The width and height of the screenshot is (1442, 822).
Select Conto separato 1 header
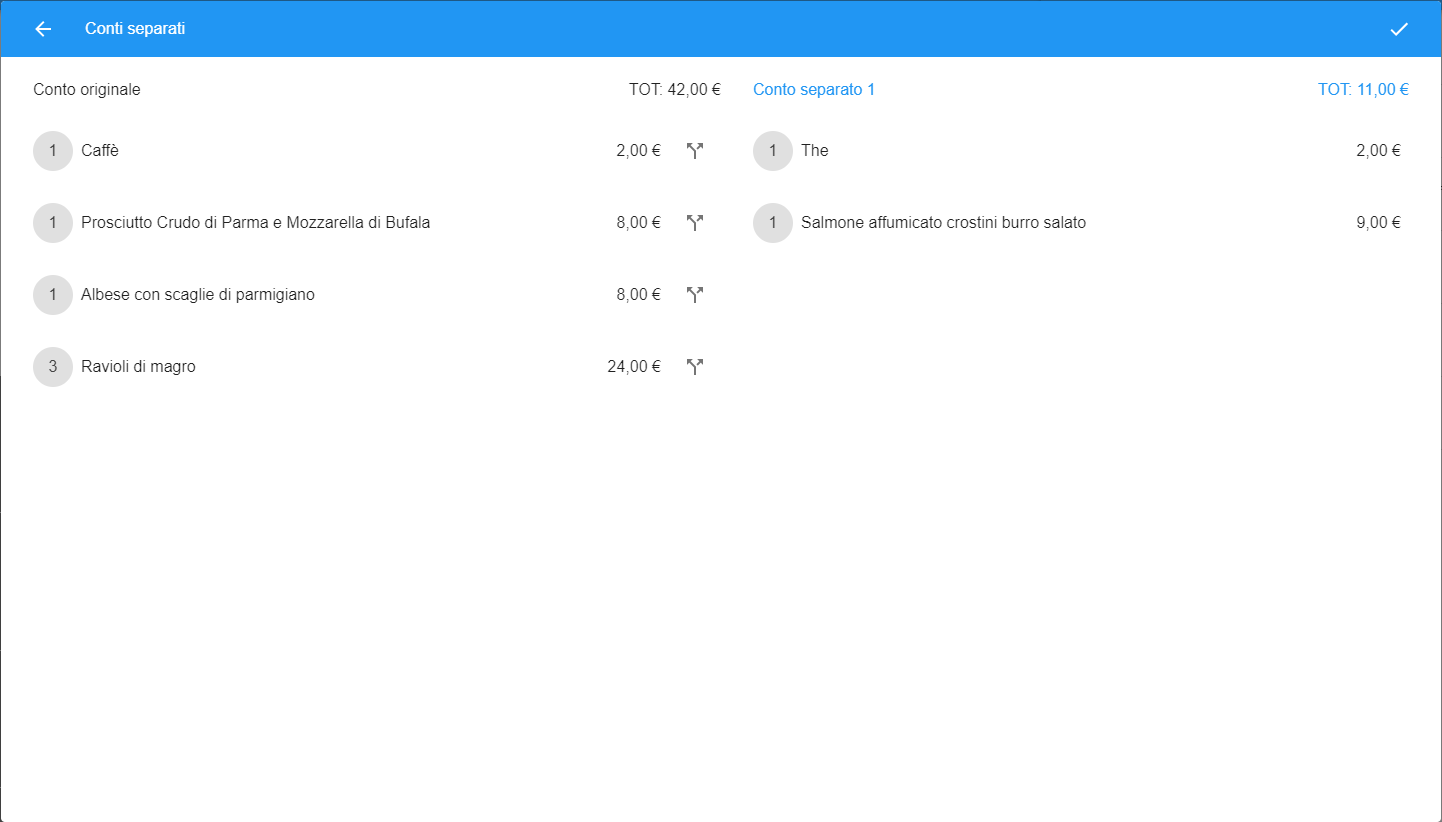tap(814, 90)
